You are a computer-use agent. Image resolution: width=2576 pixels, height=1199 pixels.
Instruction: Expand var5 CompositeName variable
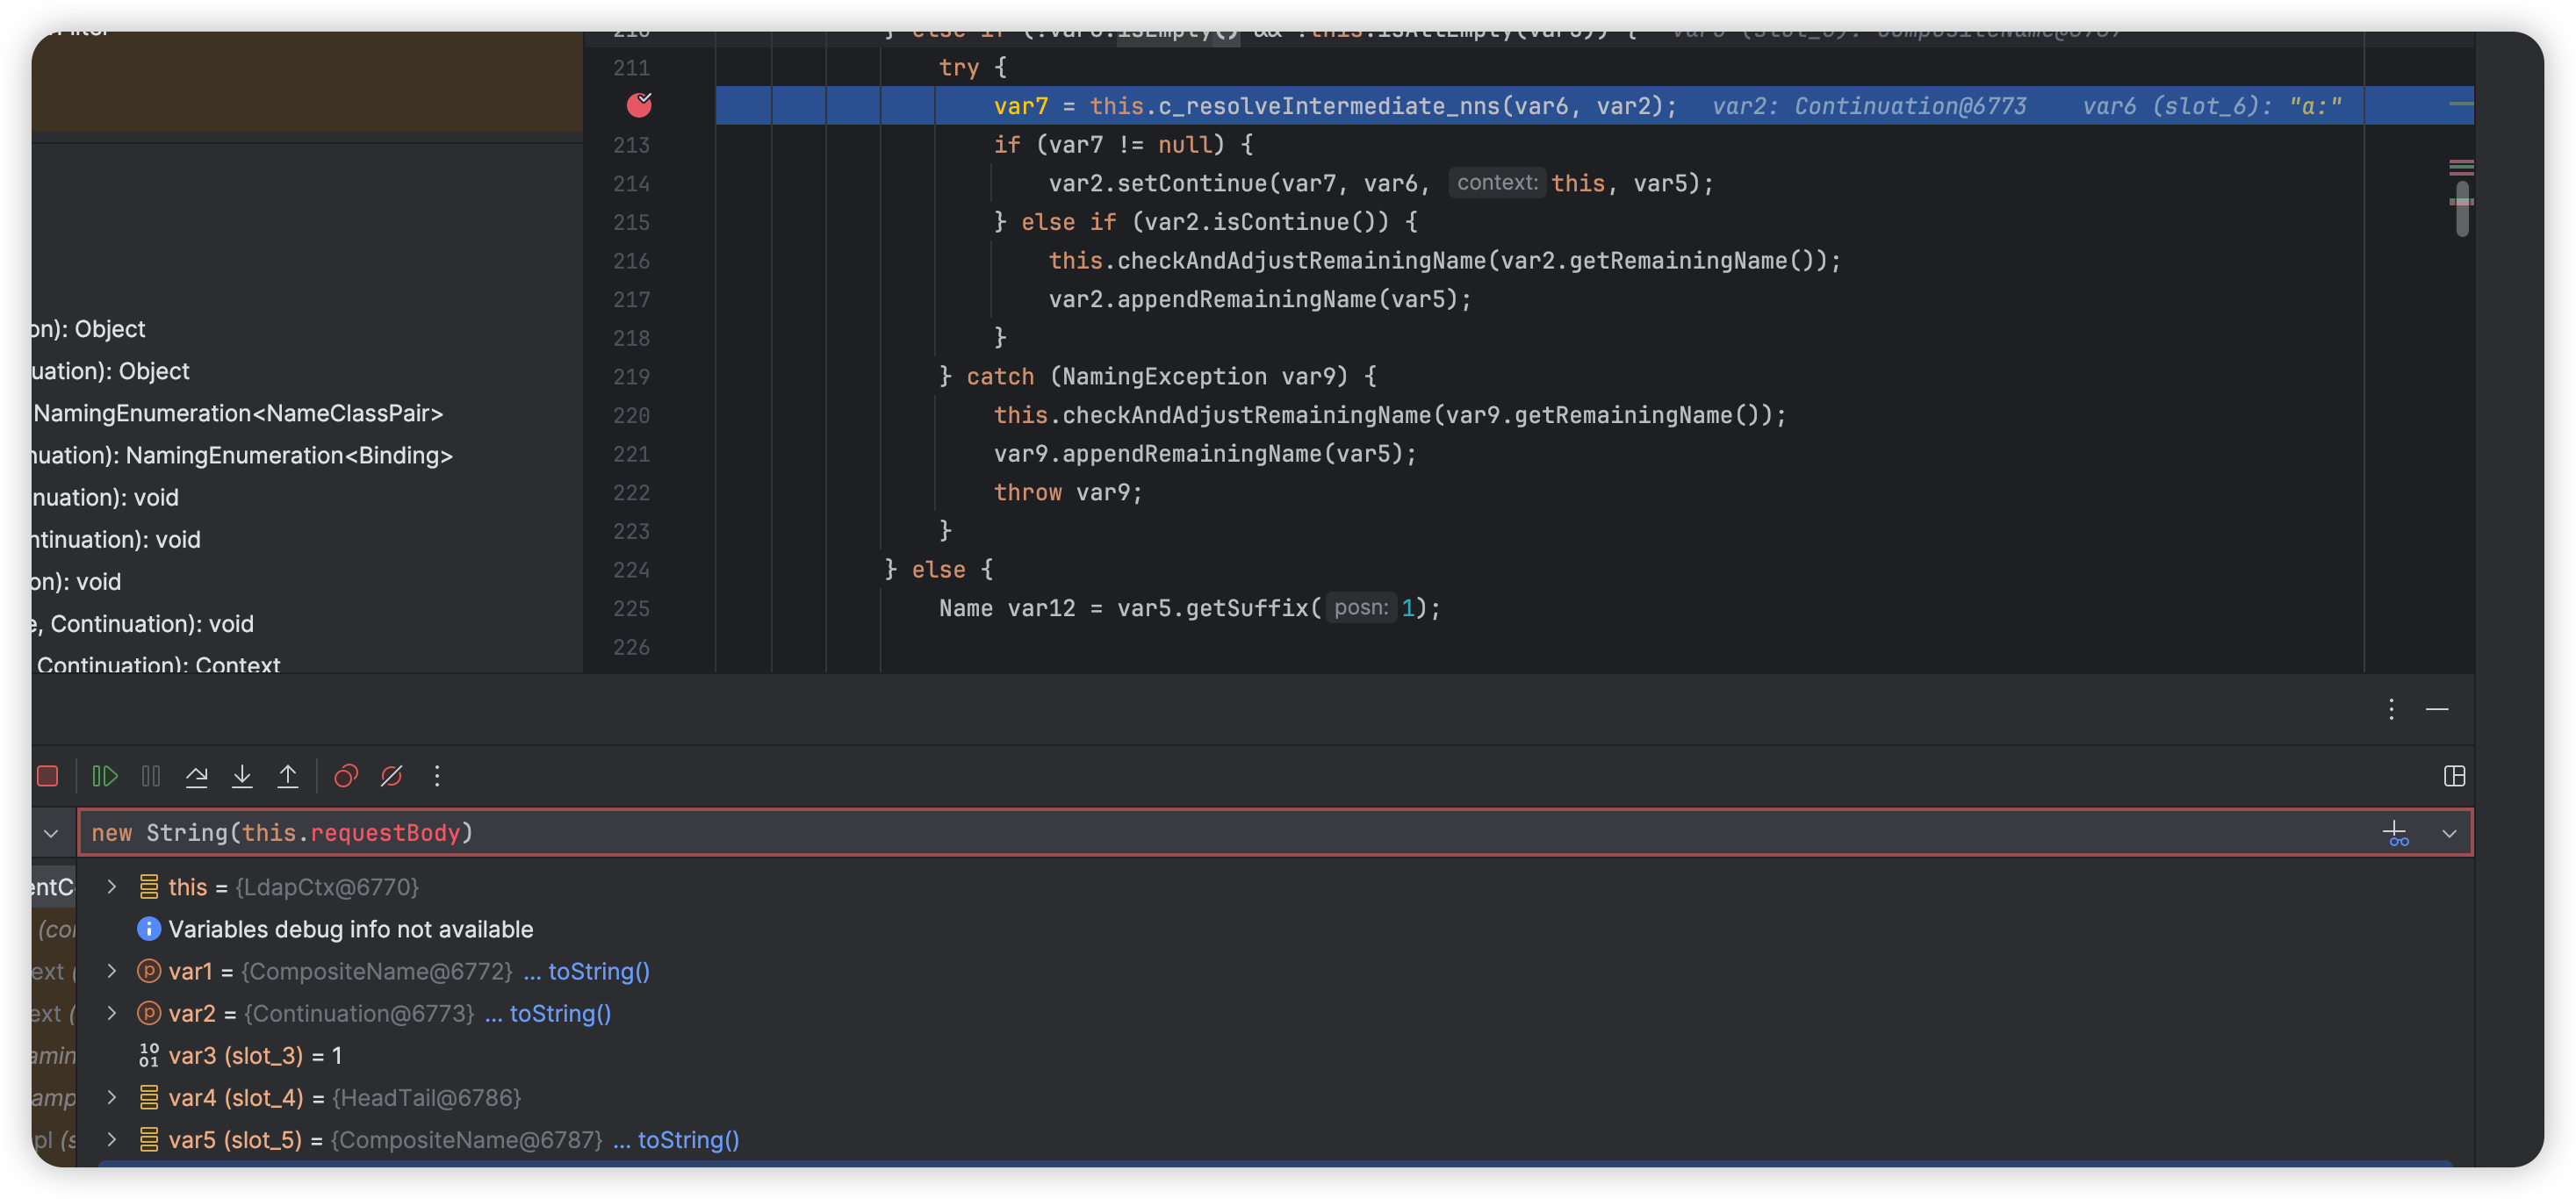click(x=111, y=1138)
